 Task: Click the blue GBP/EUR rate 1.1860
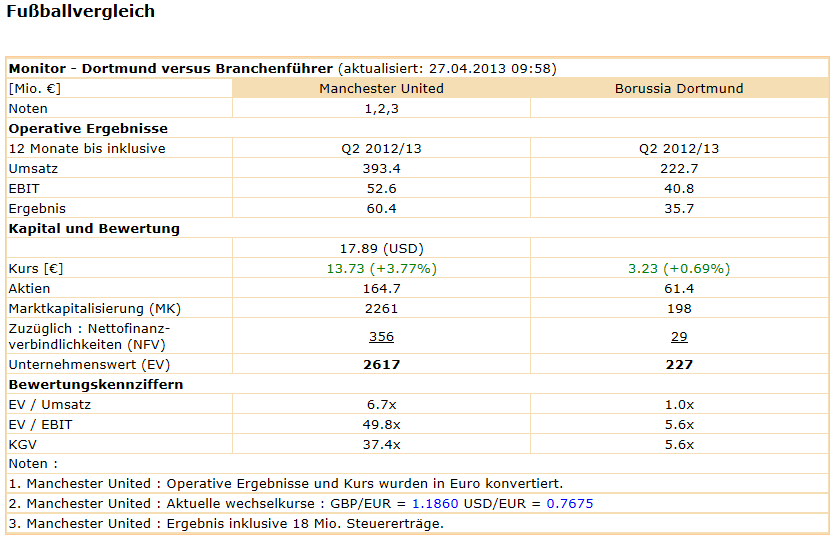[x=435, y=504]
